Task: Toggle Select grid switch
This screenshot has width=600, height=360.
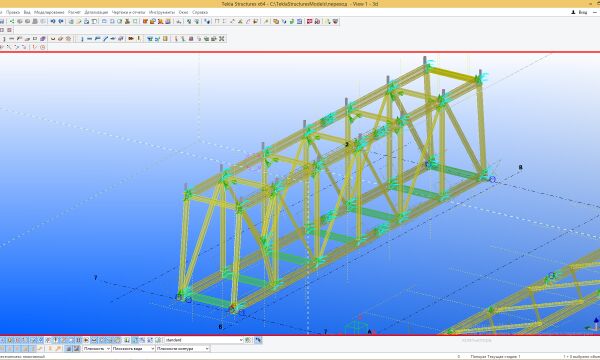Action: 40,340
